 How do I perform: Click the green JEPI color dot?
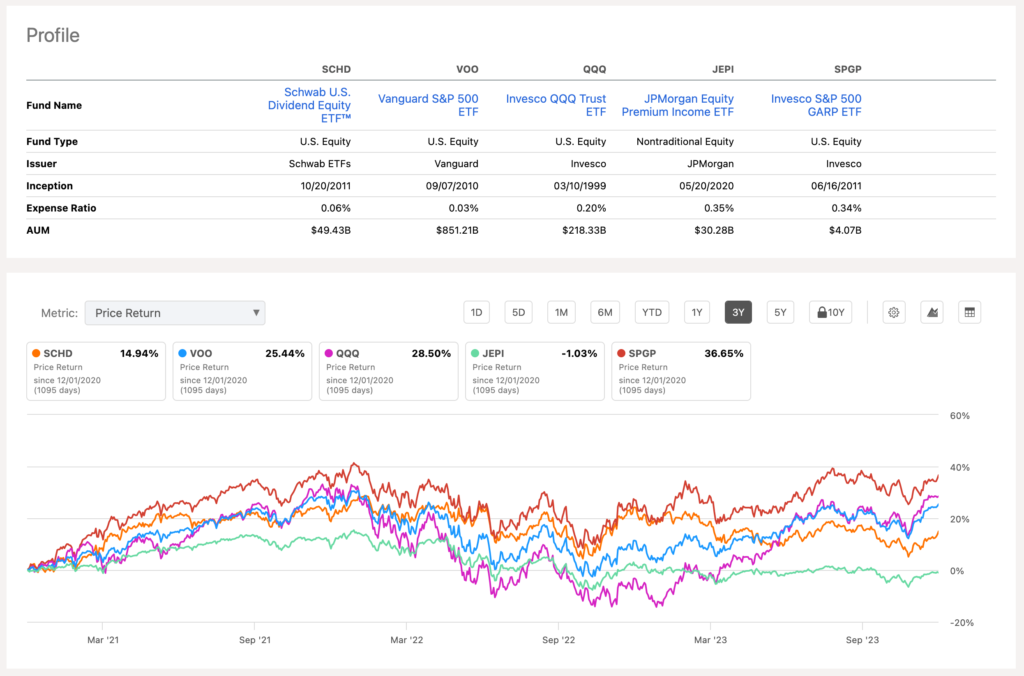click(x=475, y=353)
